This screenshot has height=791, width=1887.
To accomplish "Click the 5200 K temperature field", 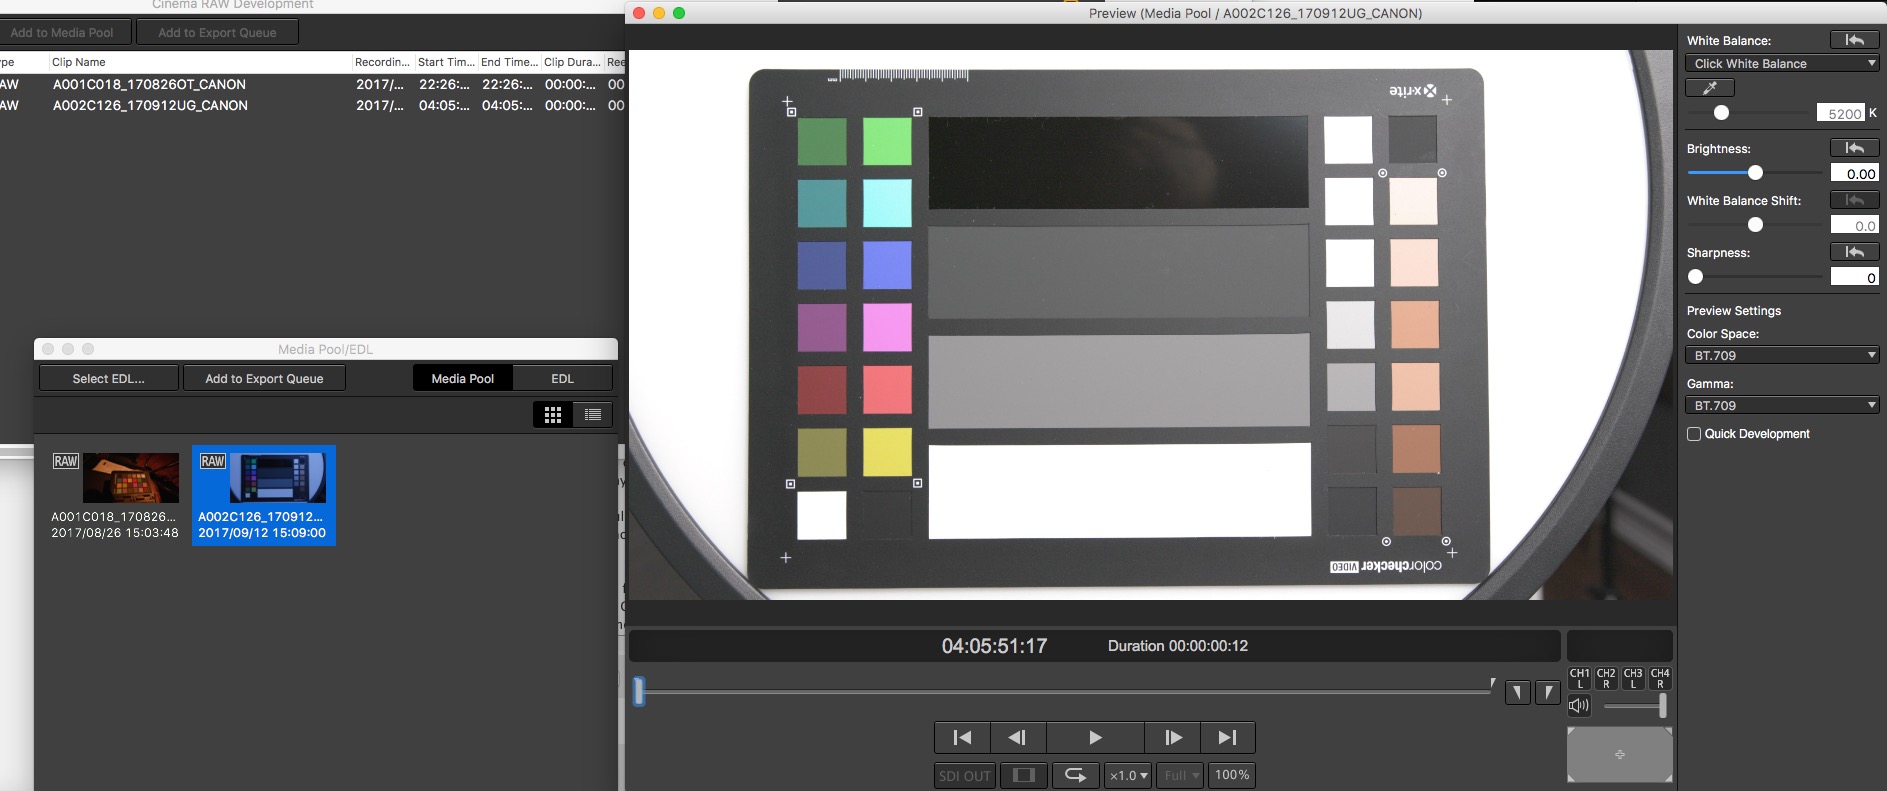I will pyautogui.click(x=1841, y=113).
